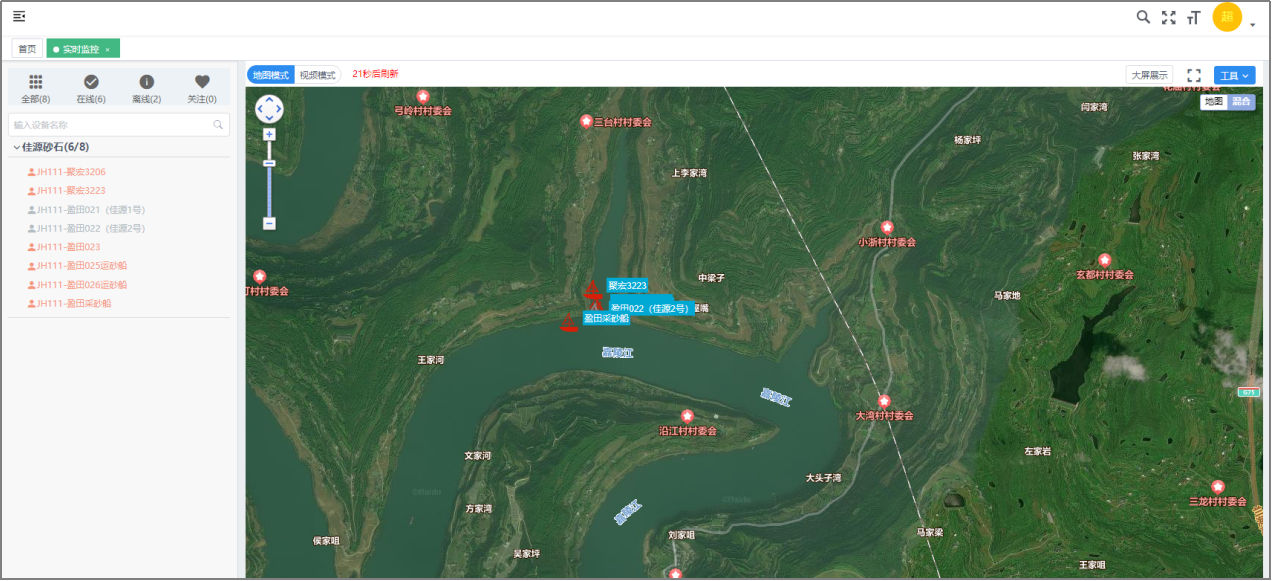
Task: Click the 小浙村村委会 map pin
Action: coord(886,228)
